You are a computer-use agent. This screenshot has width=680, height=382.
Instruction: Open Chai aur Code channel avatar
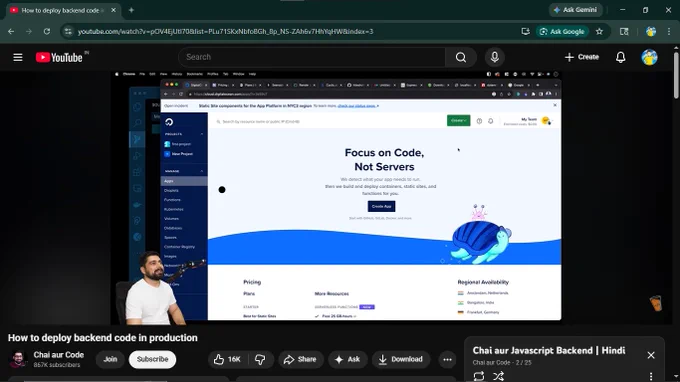18,359
